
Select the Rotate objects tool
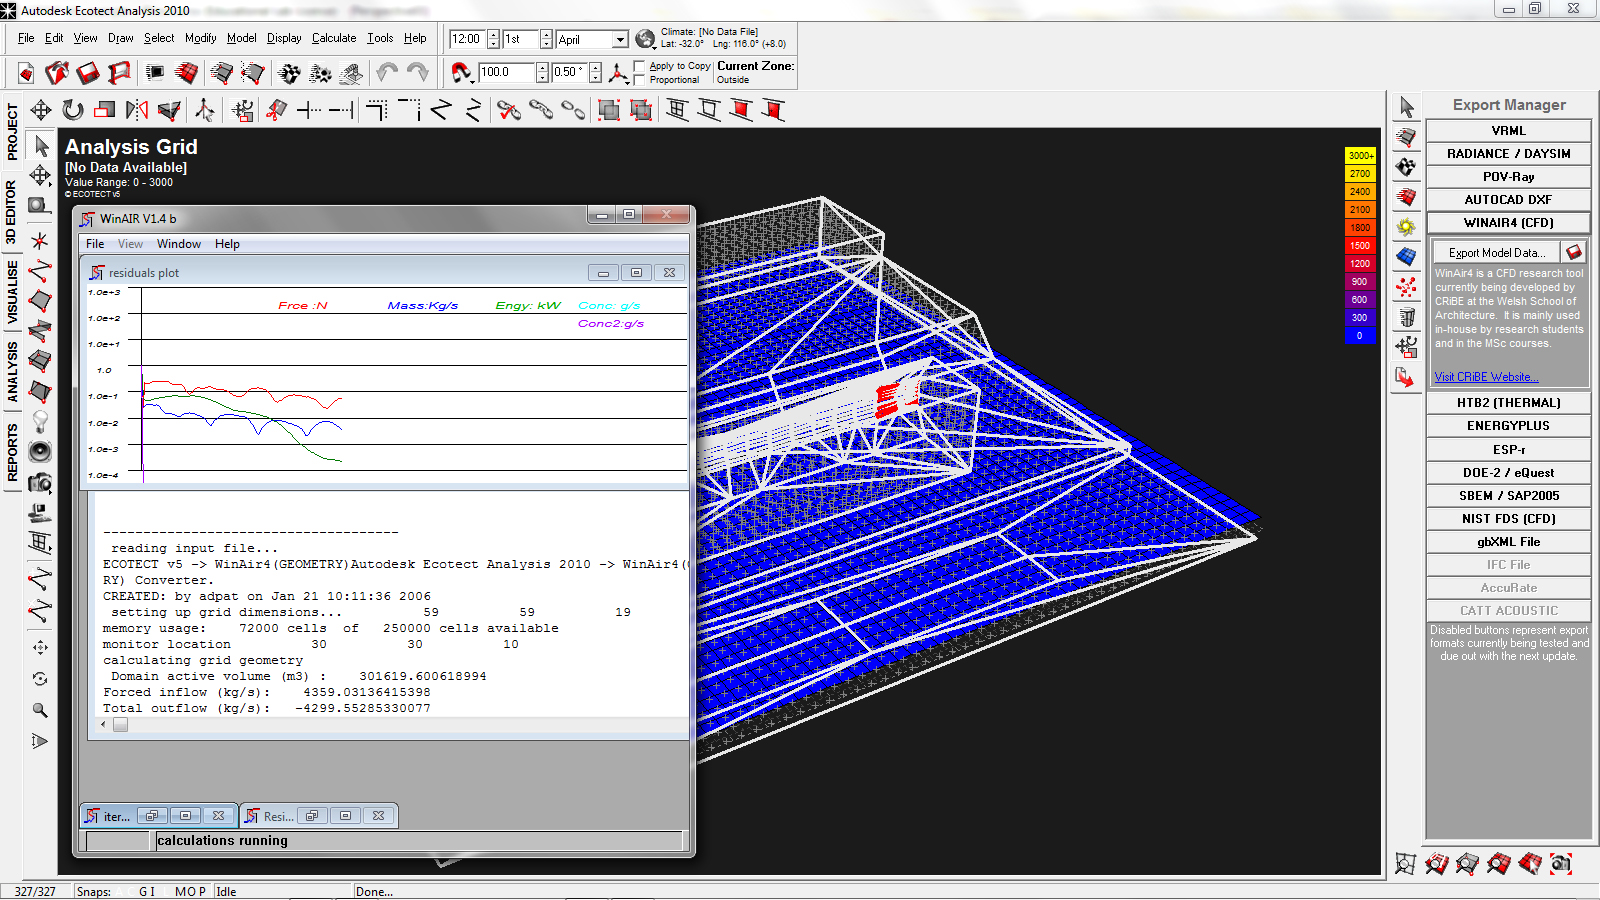72,110
